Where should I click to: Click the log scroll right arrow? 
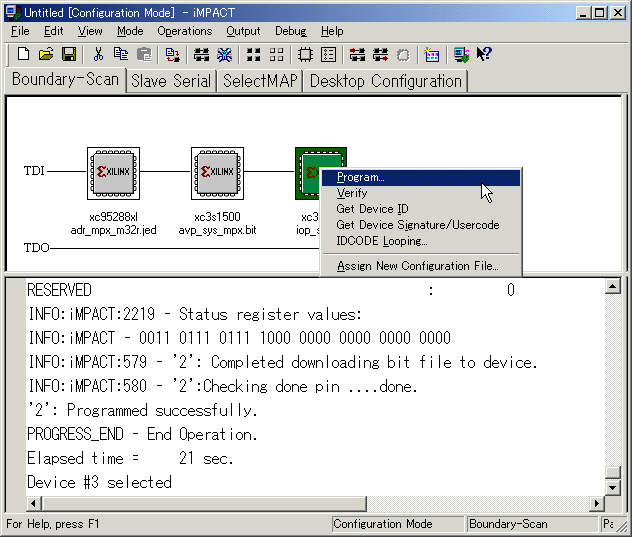point(597,503)
